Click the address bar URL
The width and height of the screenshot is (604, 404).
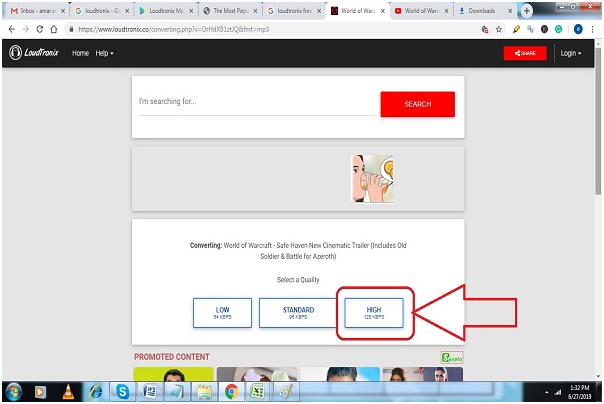point(174,29)
